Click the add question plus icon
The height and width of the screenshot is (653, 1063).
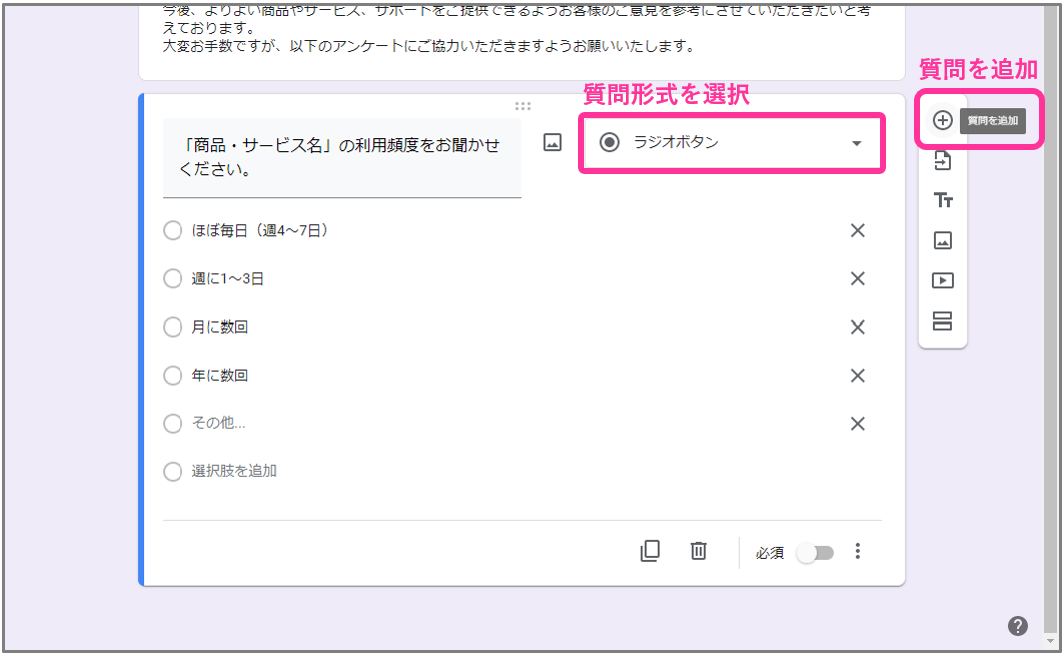tap(942, 120)
